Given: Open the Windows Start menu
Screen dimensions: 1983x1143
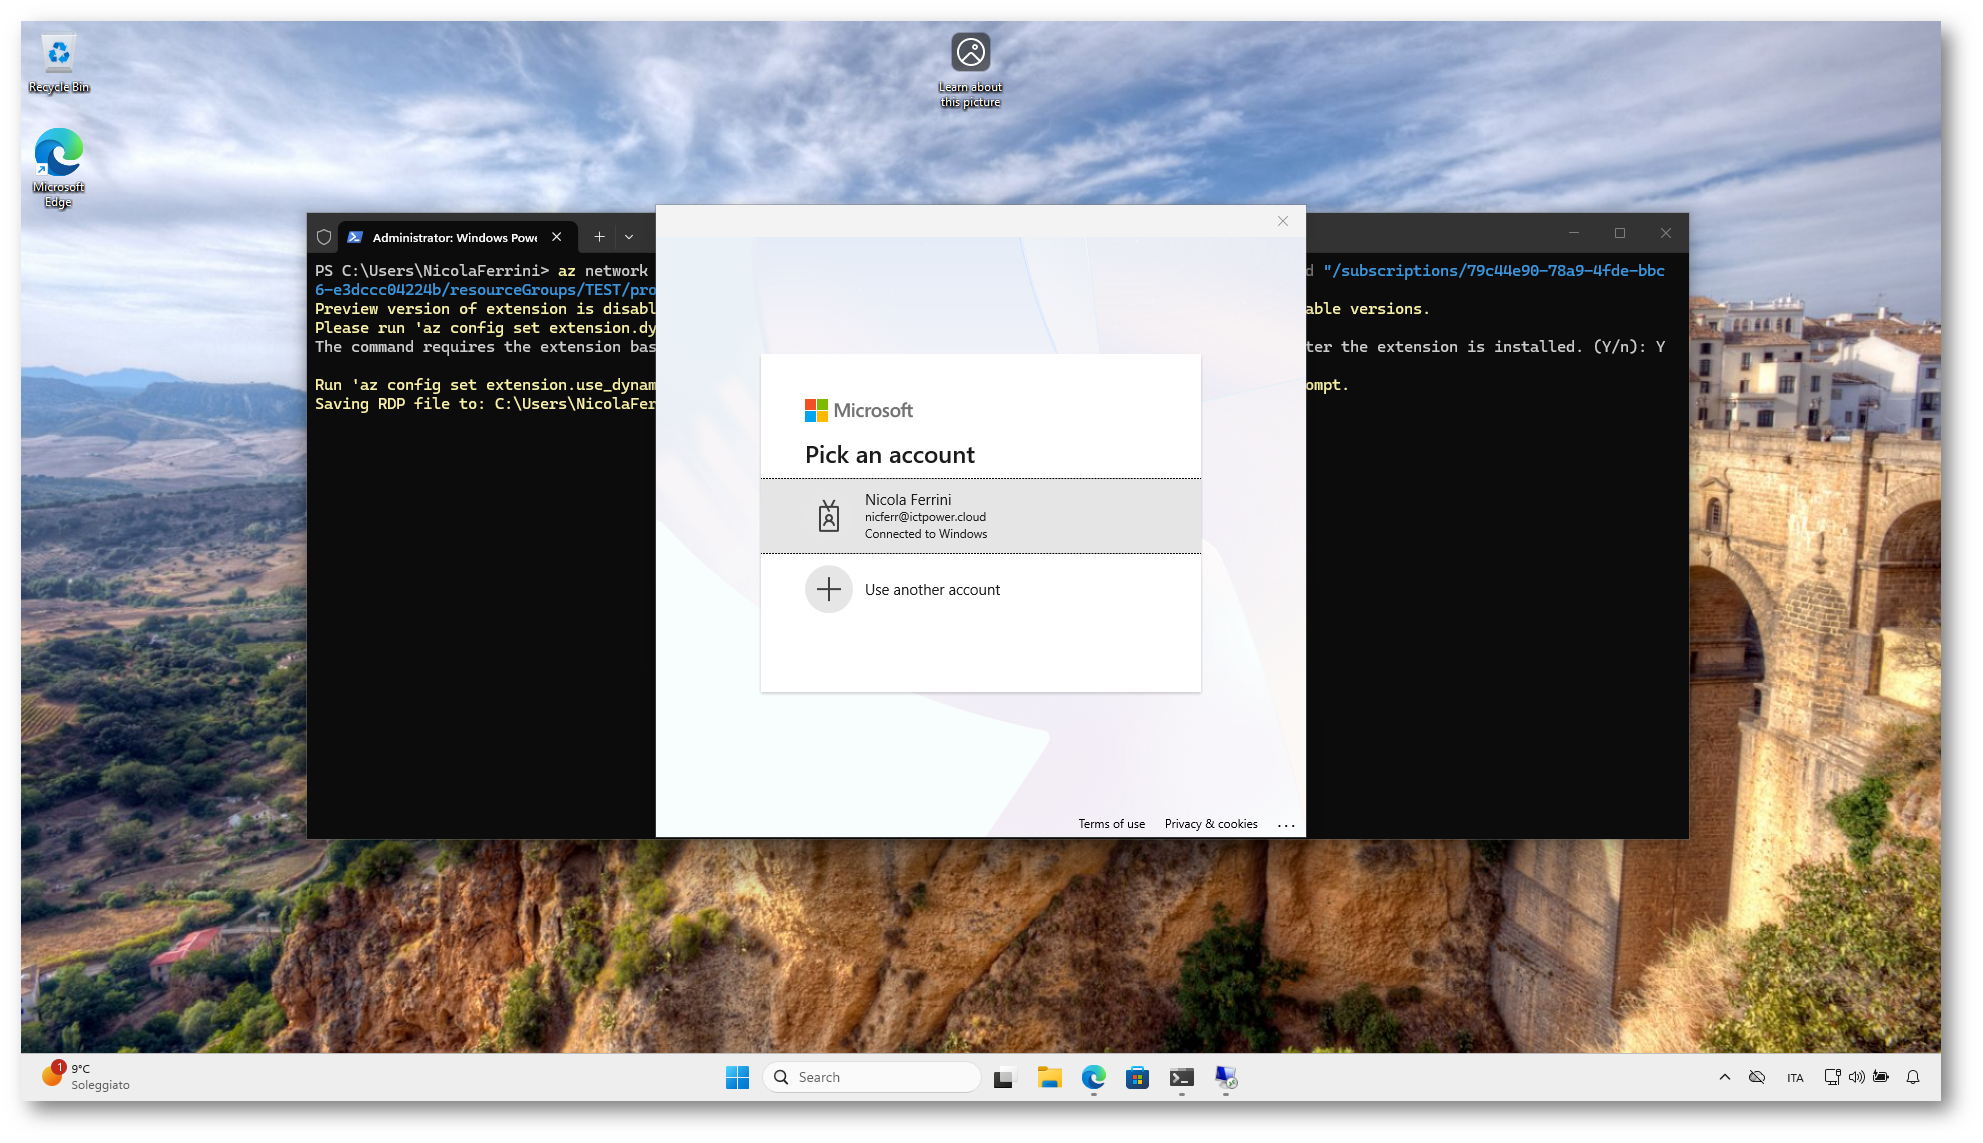Looking at the screenshot, I should click(x=737, y=1077).
